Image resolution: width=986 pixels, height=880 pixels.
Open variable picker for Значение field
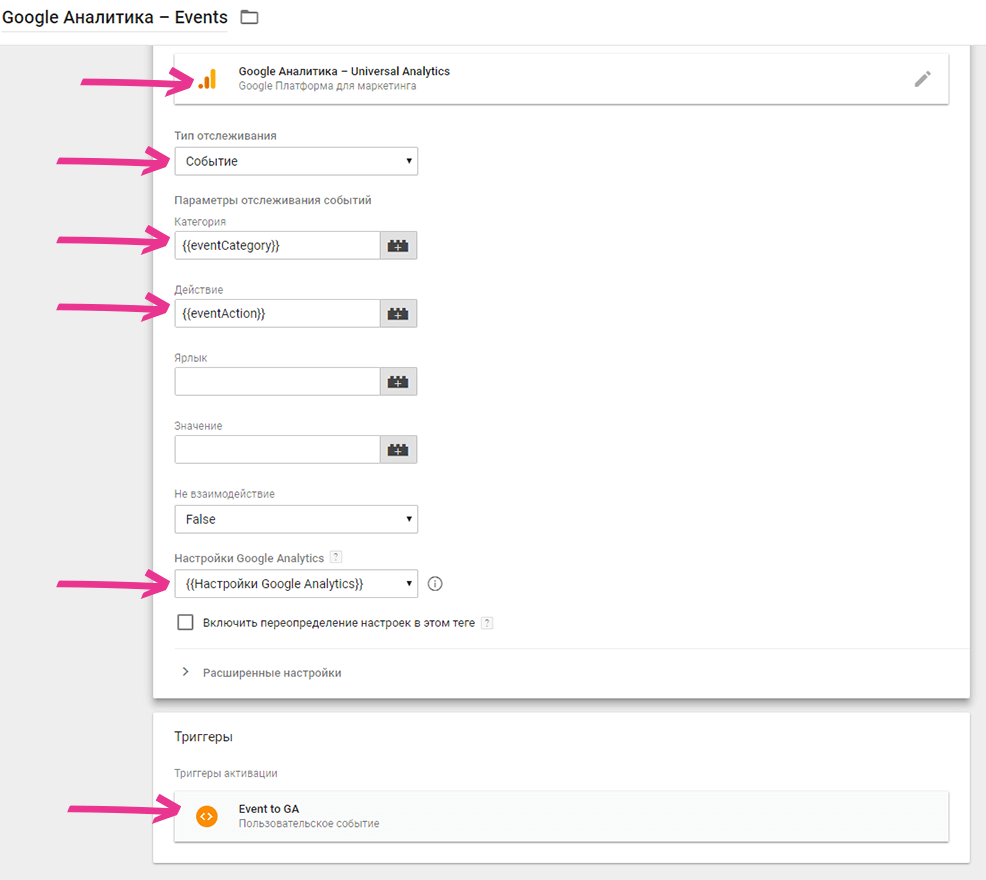pos(398,449)
